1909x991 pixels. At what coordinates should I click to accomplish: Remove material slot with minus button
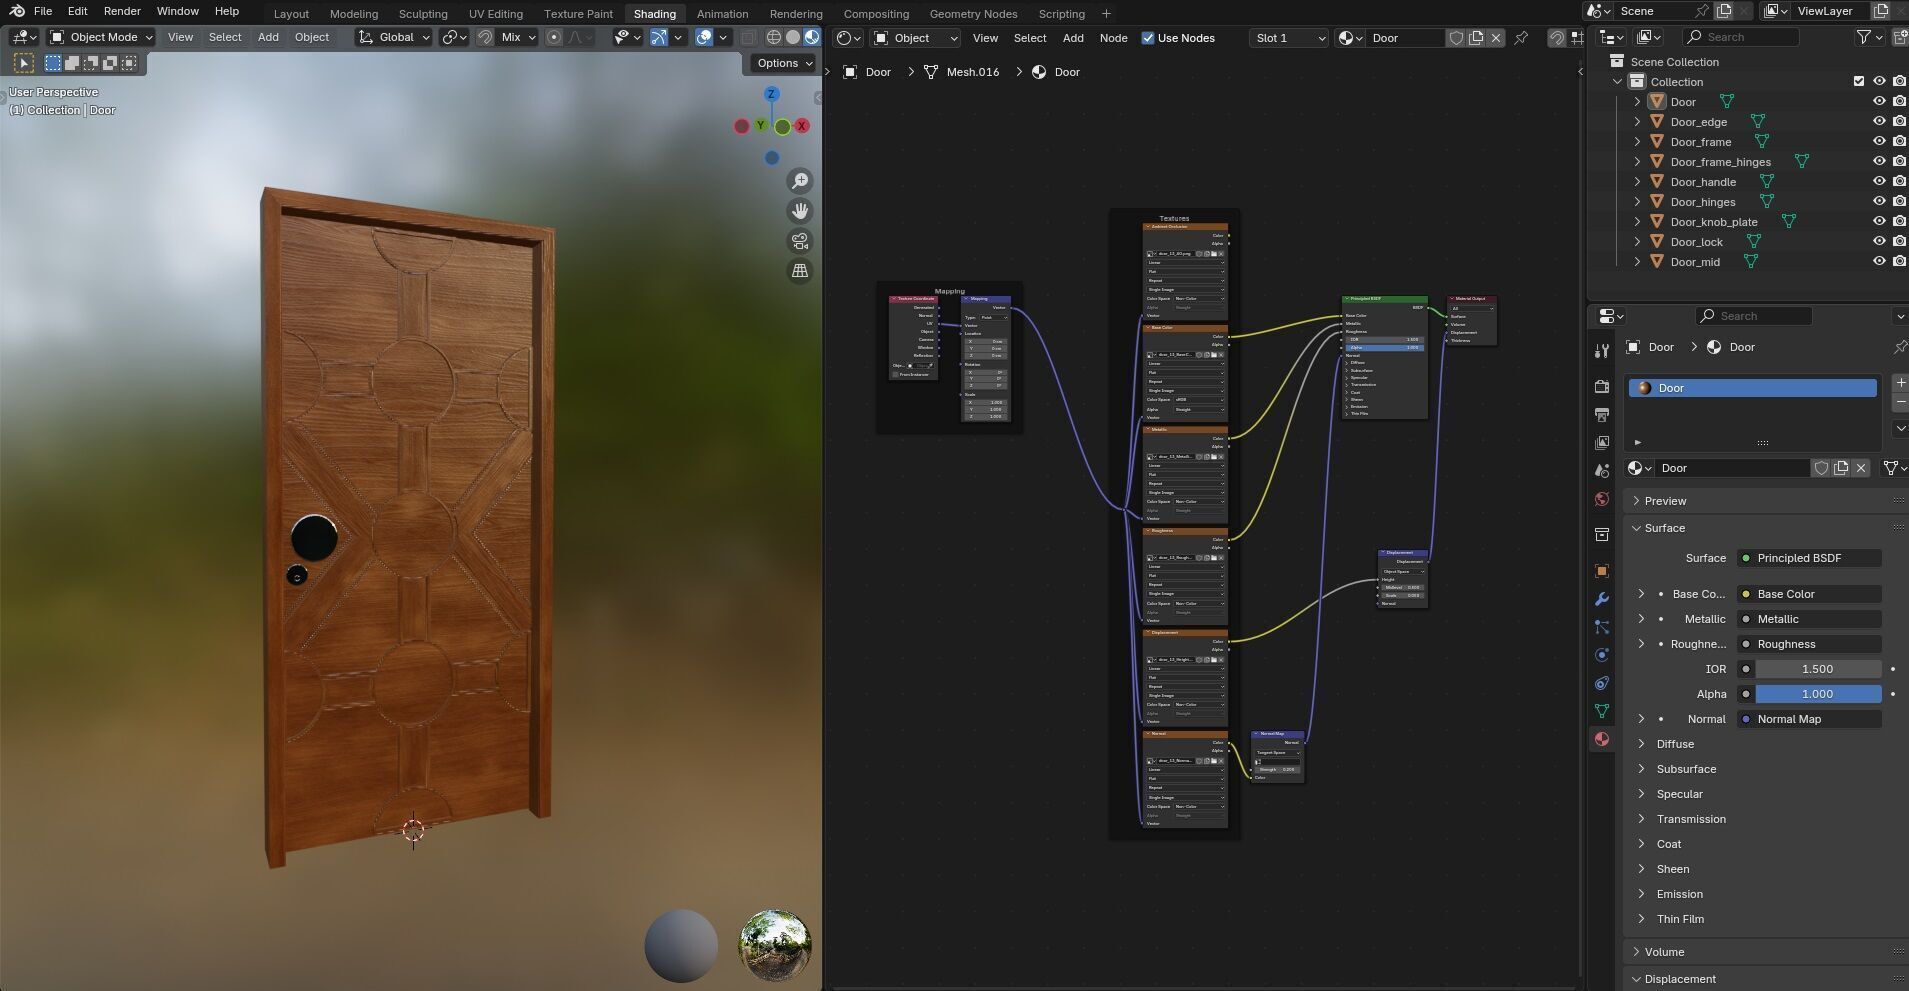pos(1900,401)
